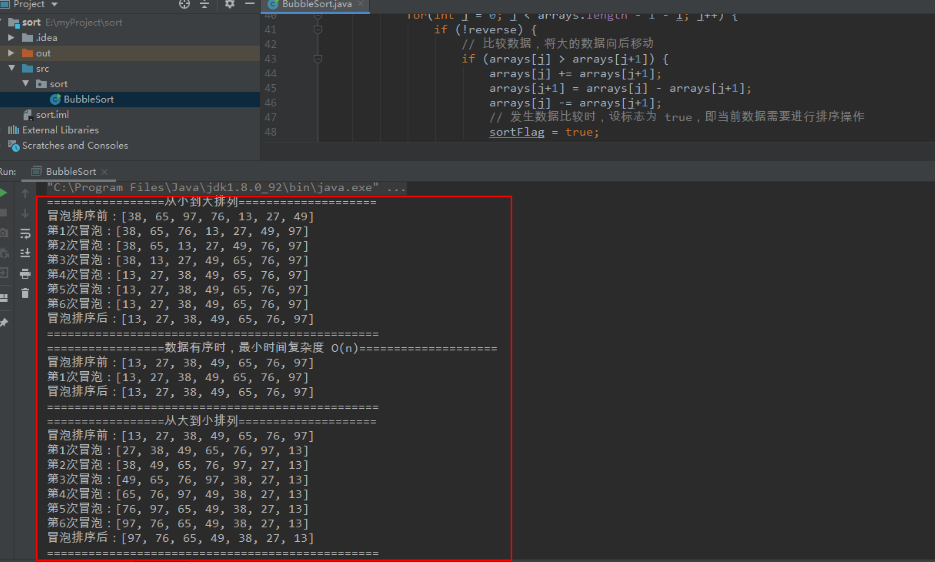Click the '数据有序时' O(n) header line
Screen dimensions: 935x562
pyautogui.click(x=272, y=348)
